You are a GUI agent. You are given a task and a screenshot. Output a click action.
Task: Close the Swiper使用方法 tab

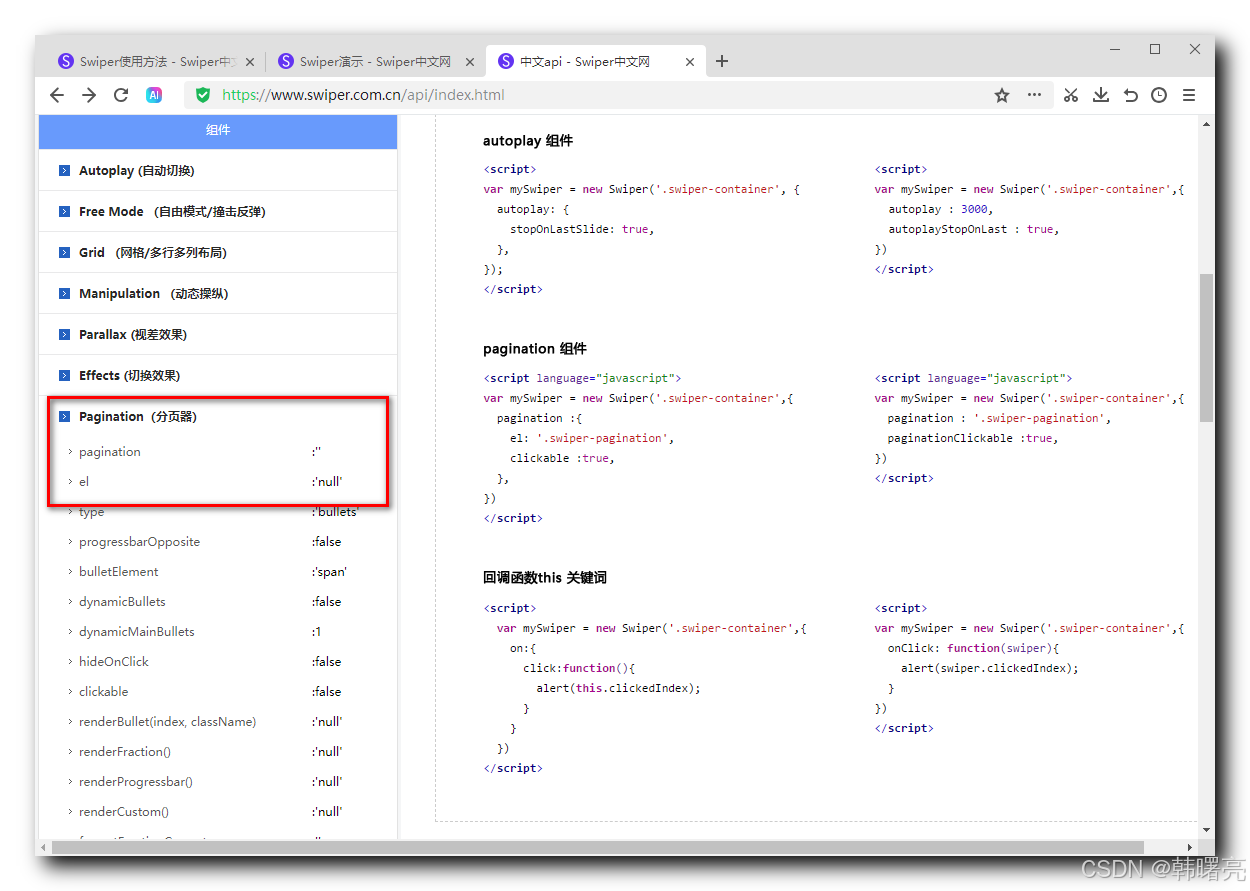tap(250, 62)
